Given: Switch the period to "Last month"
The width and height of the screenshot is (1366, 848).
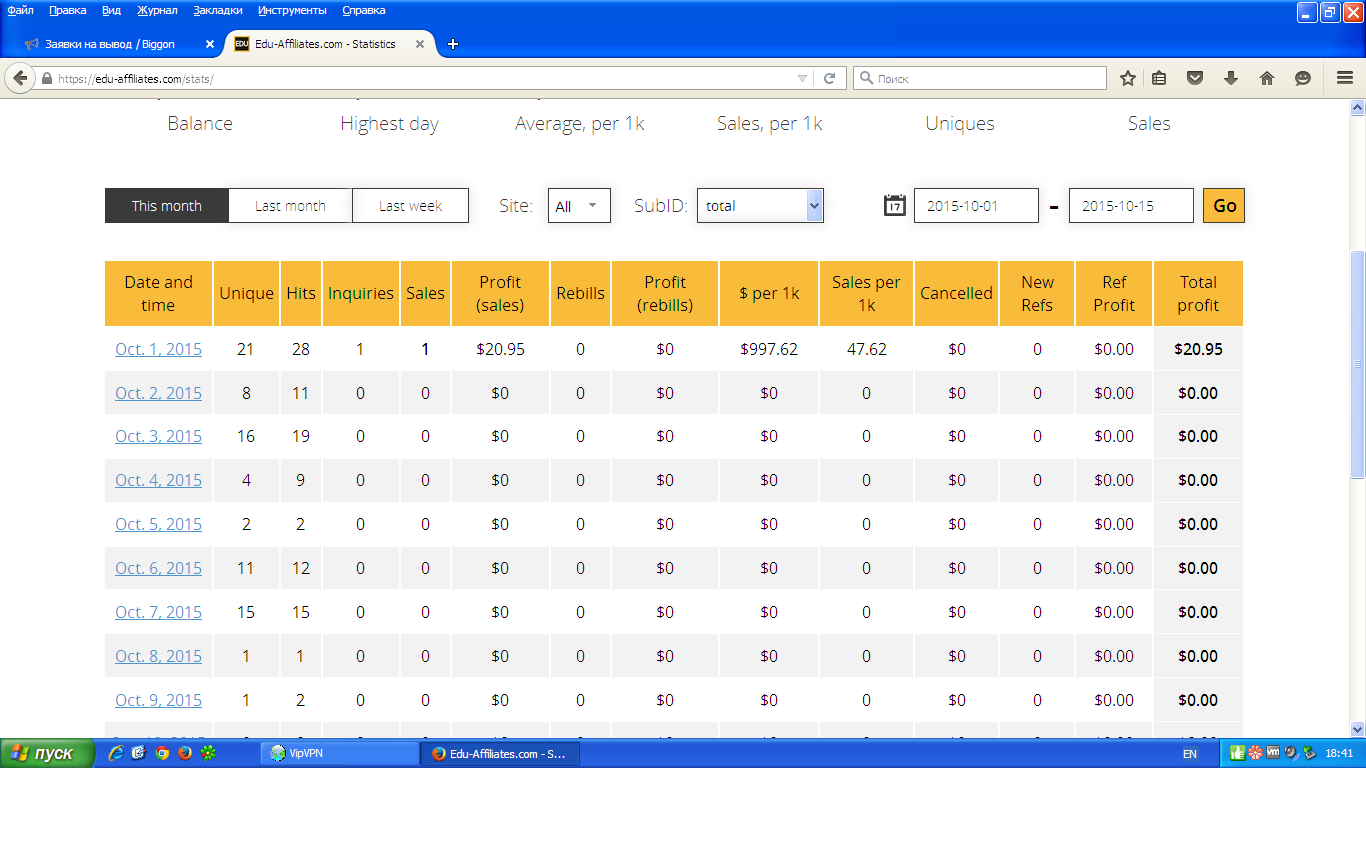Looking at the screenshot, I should pos(290,206).
